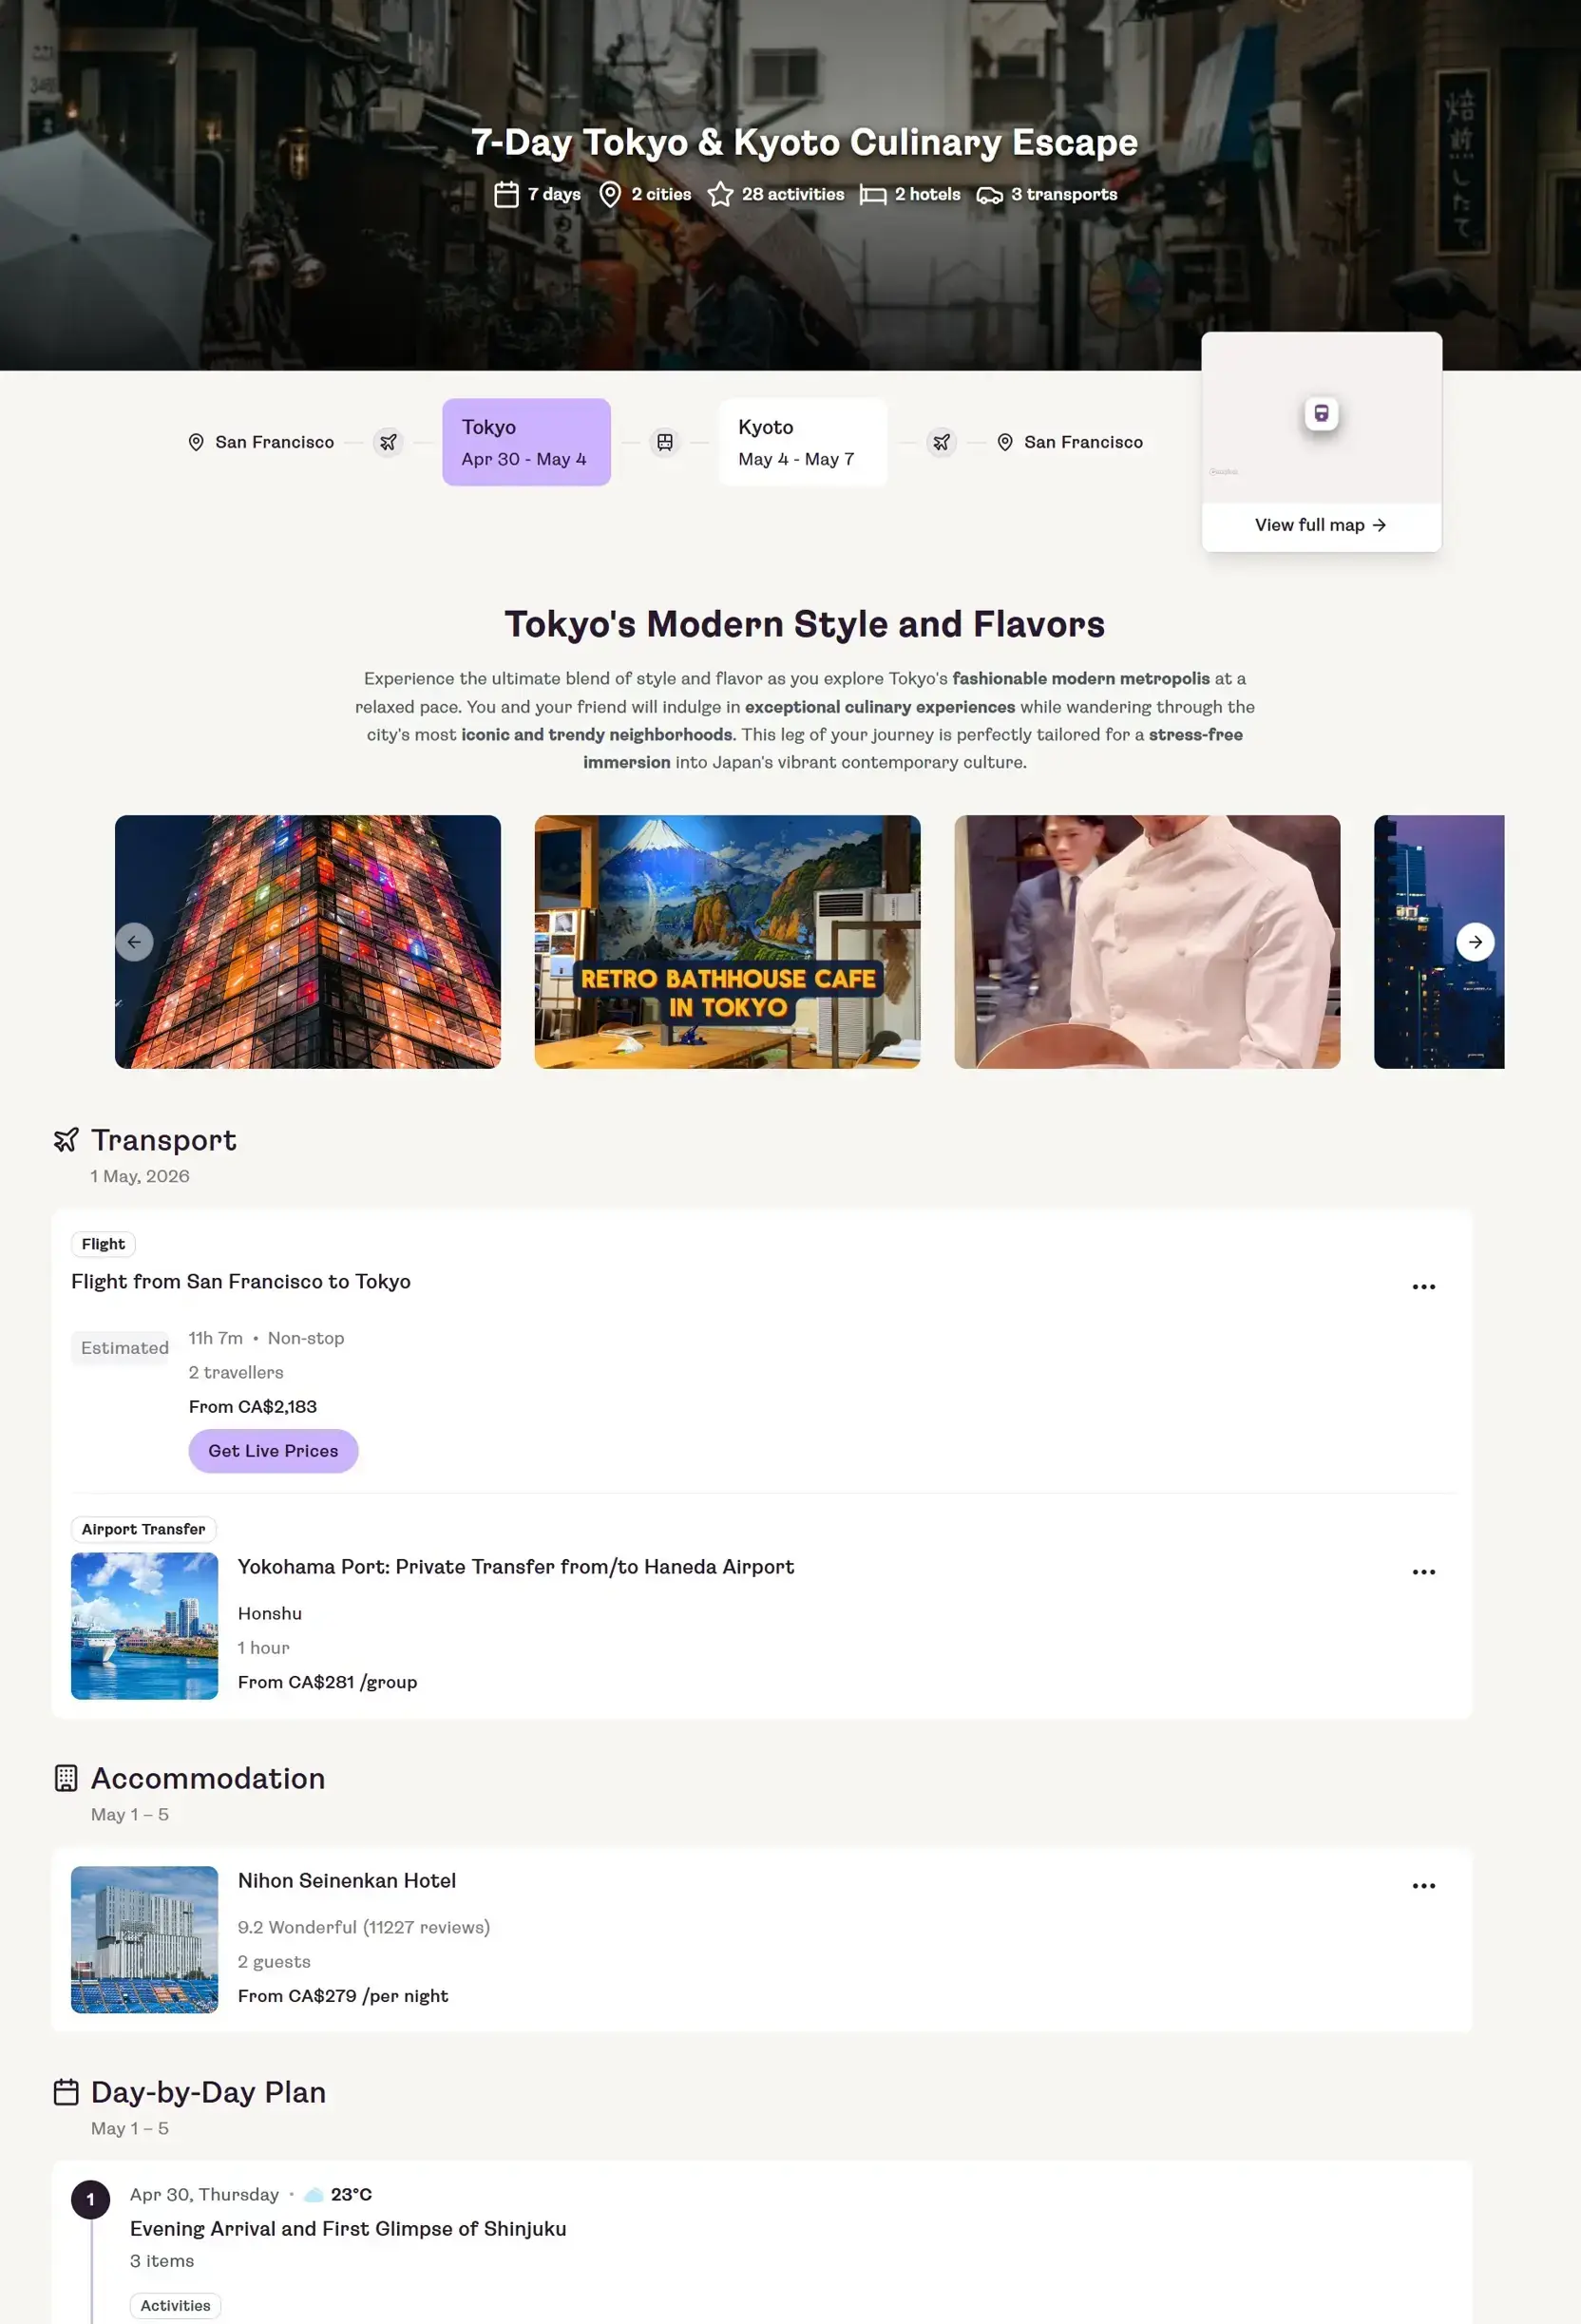
Task: Click the "2 cities" location pin icon
Action: point(610,194)
